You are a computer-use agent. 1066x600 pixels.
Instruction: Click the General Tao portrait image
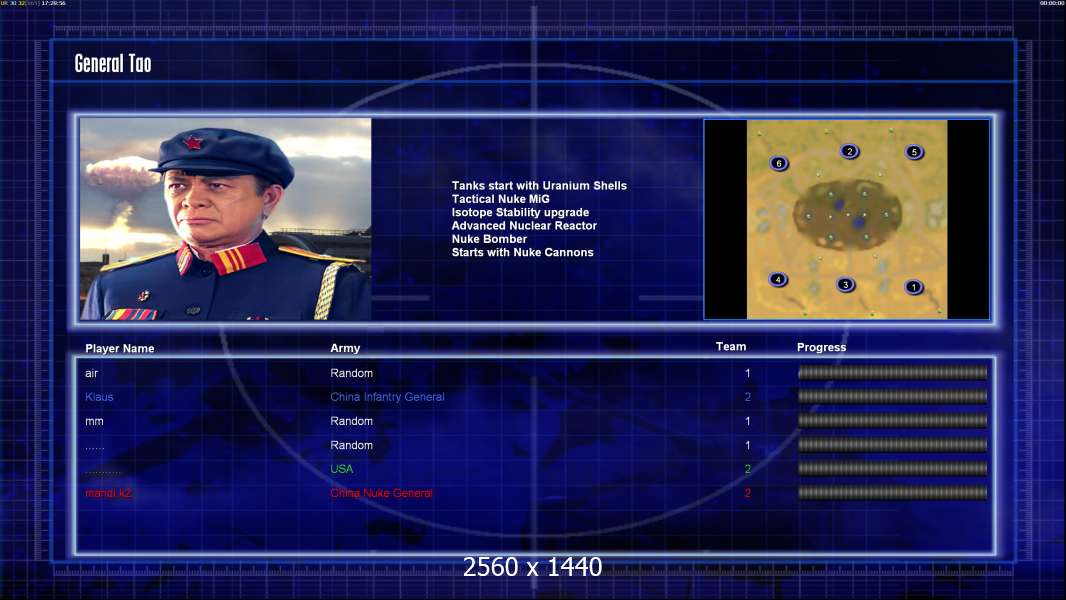pos(225,219)
